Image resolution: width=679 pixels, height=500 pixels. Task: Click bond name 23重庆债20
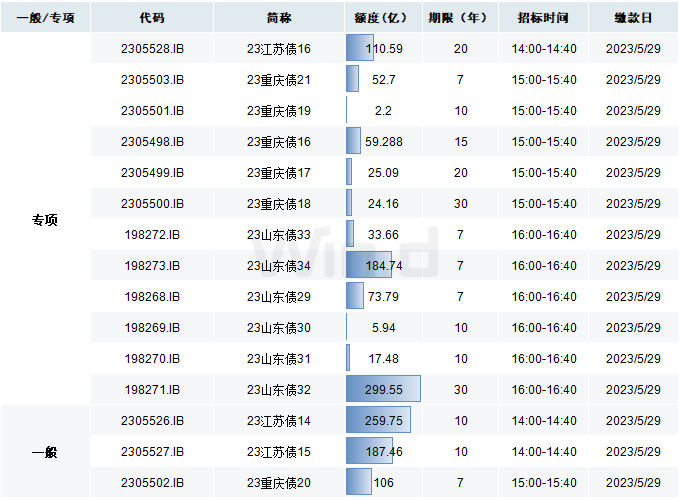tap(279, 483)
